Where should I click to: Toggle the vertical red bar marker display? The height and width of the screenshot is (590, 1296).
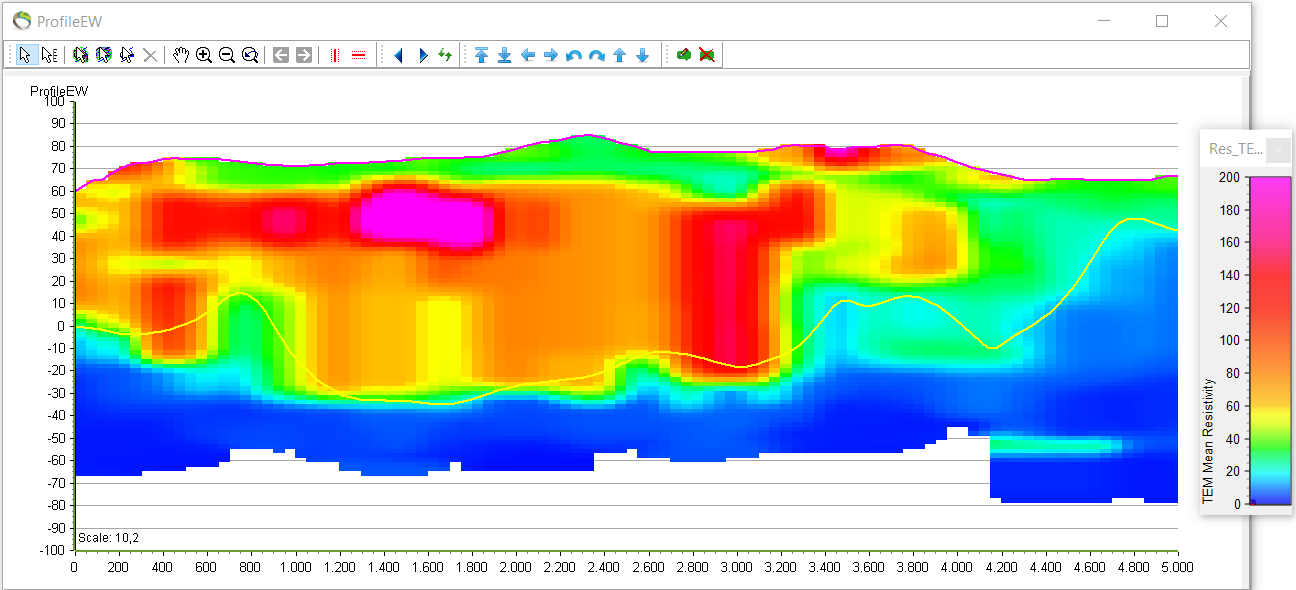(334, 55)
